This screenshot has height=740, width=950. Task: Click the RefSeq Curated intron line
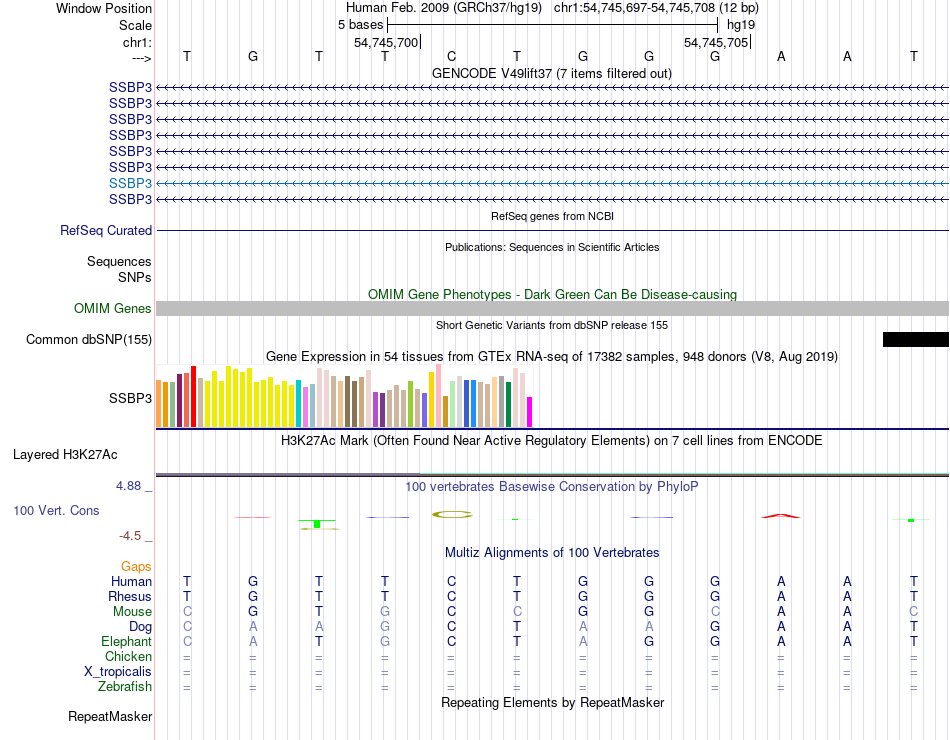[x=553, y=230]
